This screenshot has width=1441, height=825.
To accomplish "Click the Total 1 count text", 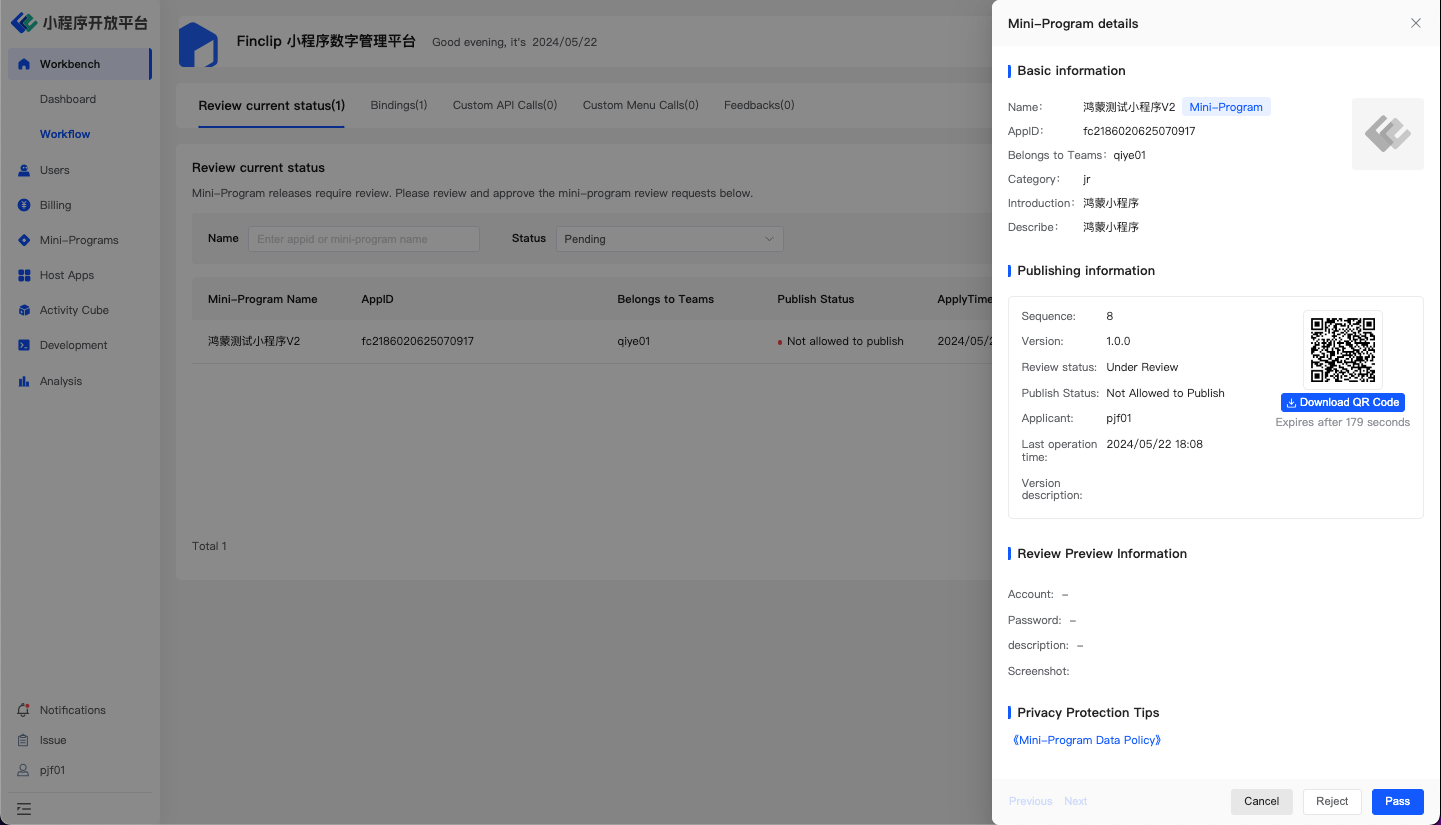I will coord(210,546).
